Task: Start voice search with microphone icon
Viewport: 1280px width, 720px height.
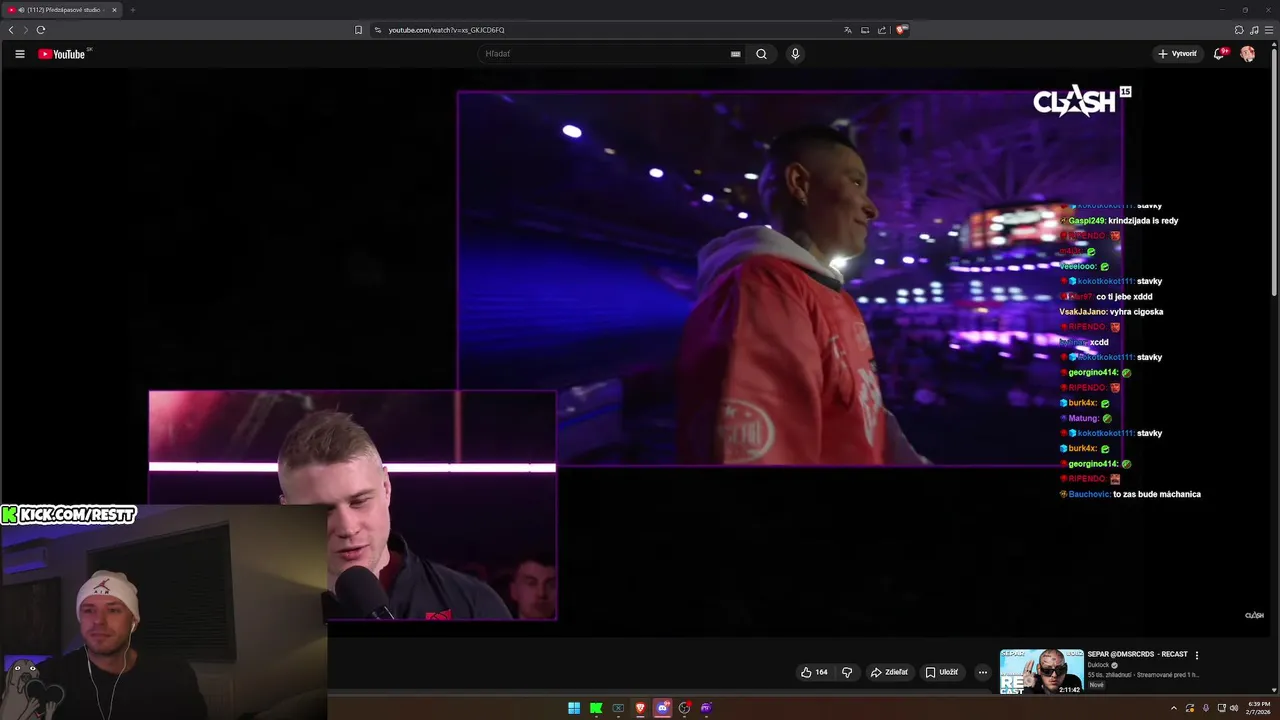Action: (x=795, y=54)
